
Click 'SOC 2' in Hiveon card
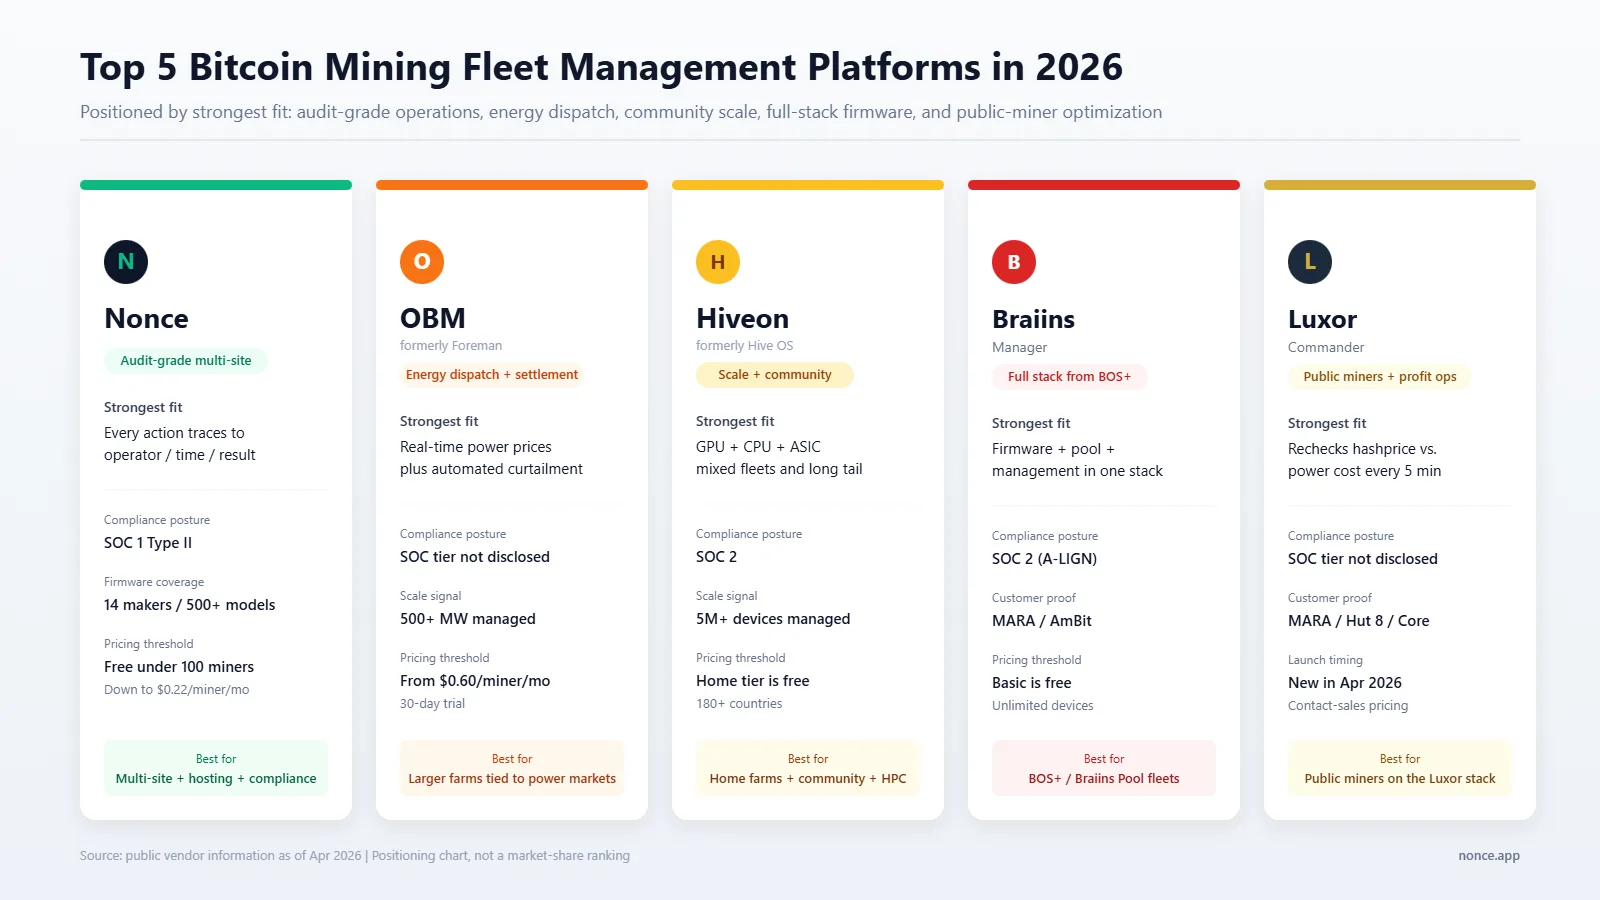pos(716,557)
